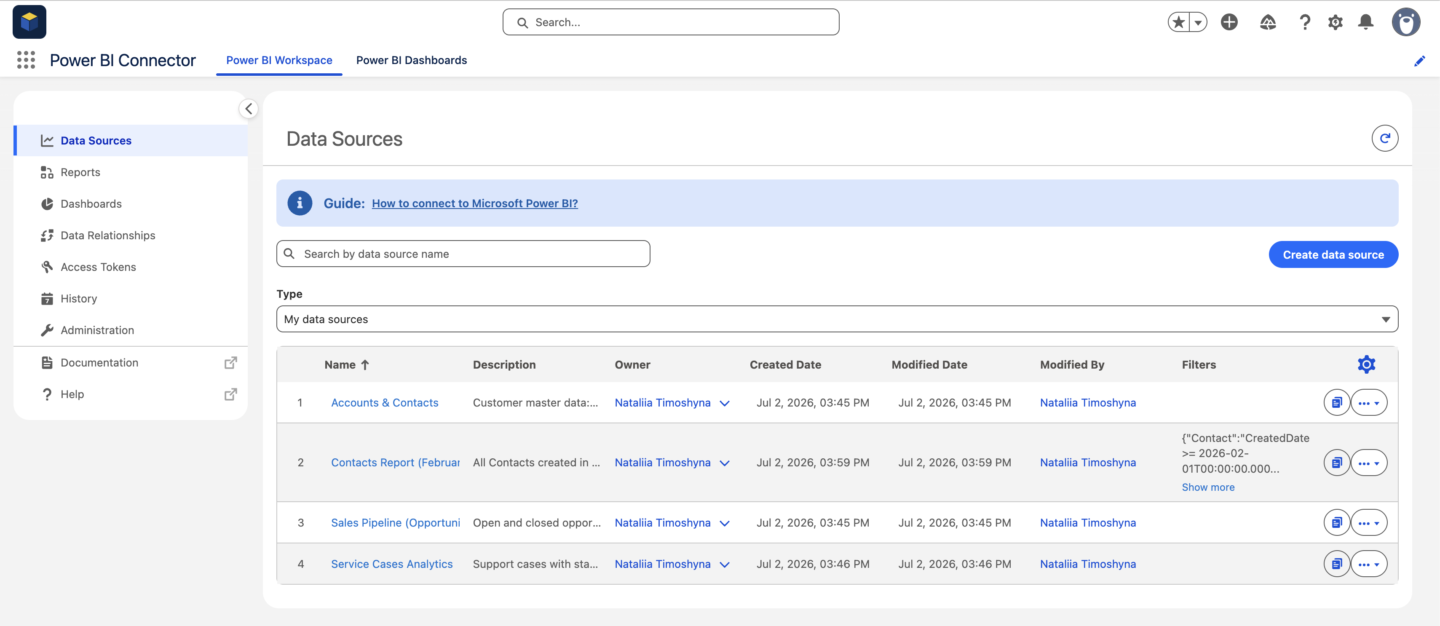
Task: Switch to Power BI Workspace tab
Action: click(279, 60)
